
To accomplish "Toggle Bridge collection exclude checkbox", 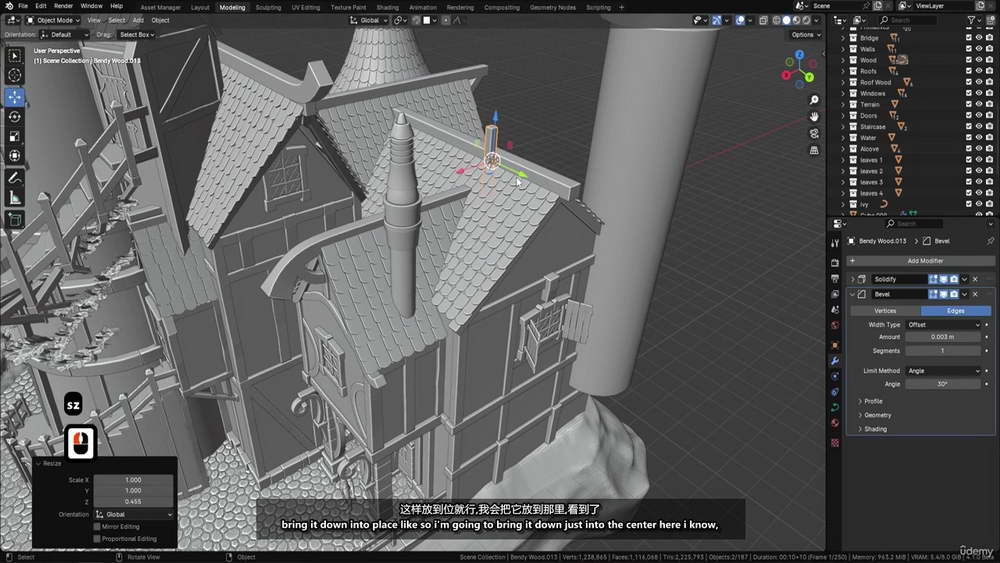I will (x=969, y=38).
